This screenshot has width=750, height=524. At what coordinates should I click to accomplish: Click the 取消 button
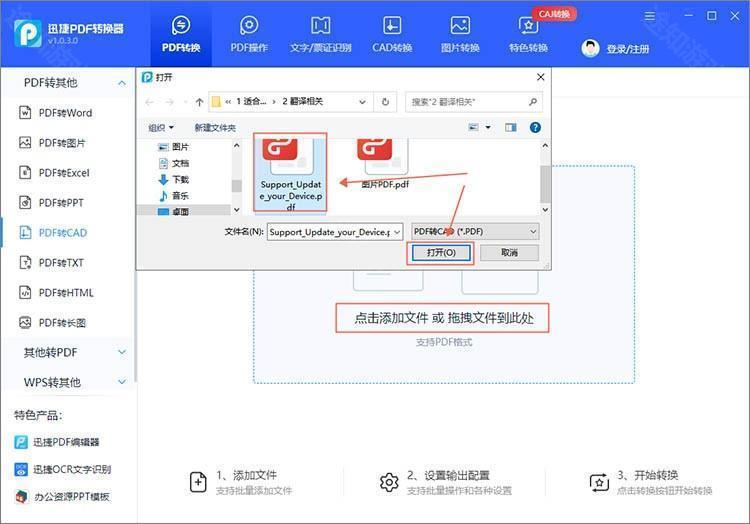pos(509,254)
